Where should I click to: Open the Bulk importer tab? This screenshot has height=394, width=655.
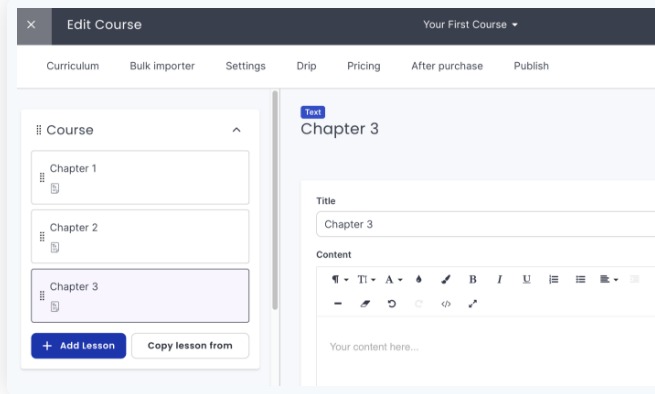tap(162, 66)
